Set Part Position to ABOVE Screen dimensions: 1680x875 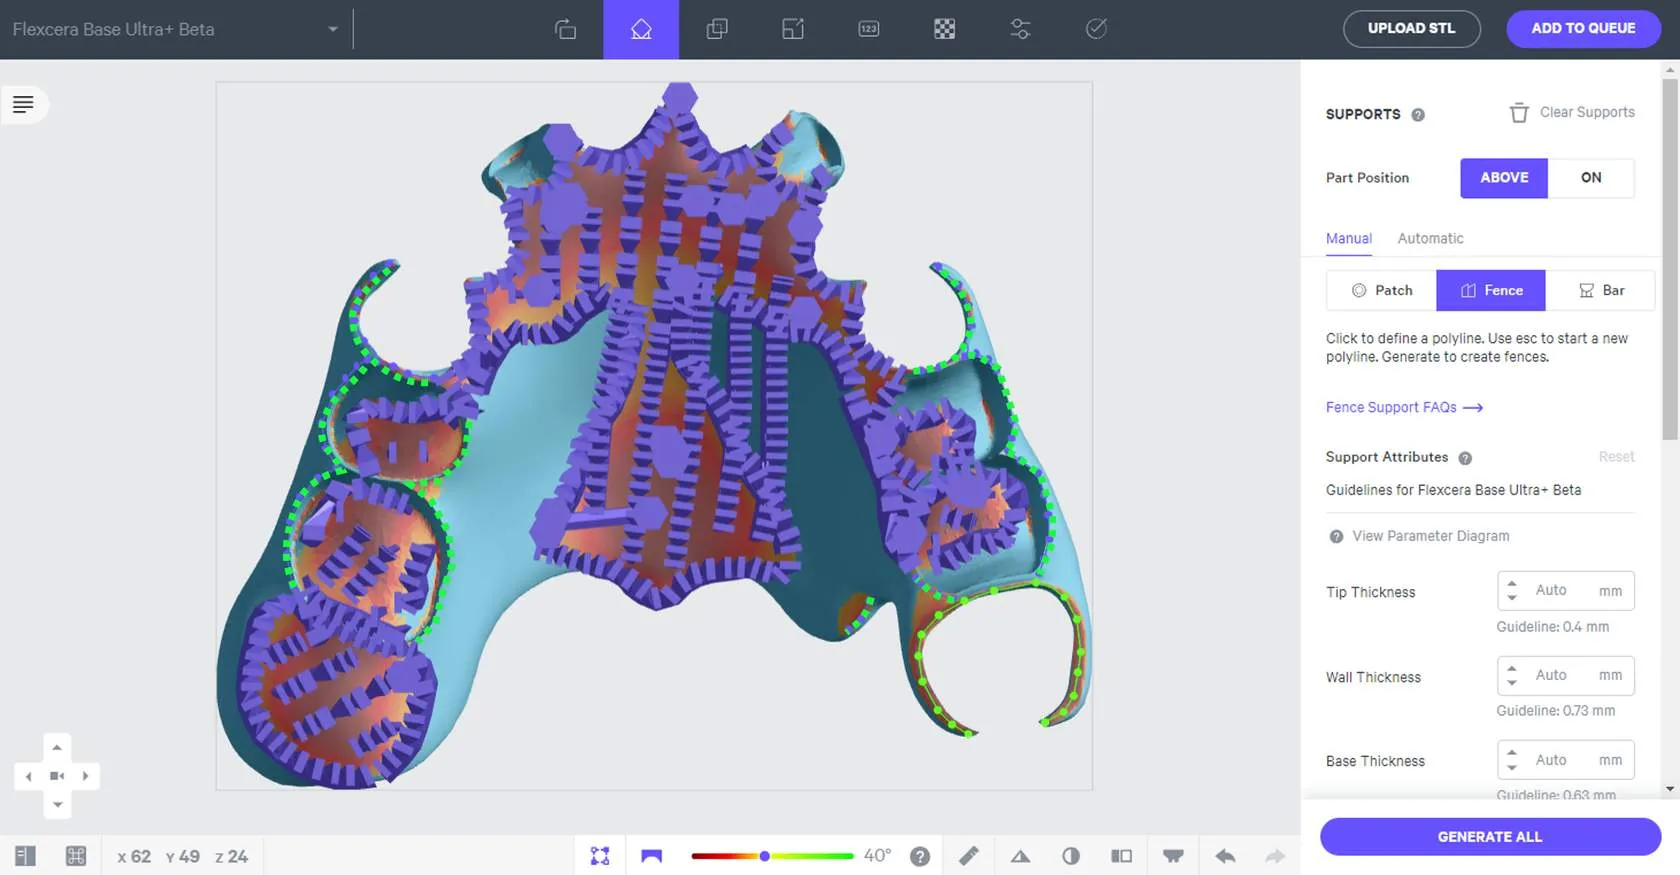point(1504,178)
